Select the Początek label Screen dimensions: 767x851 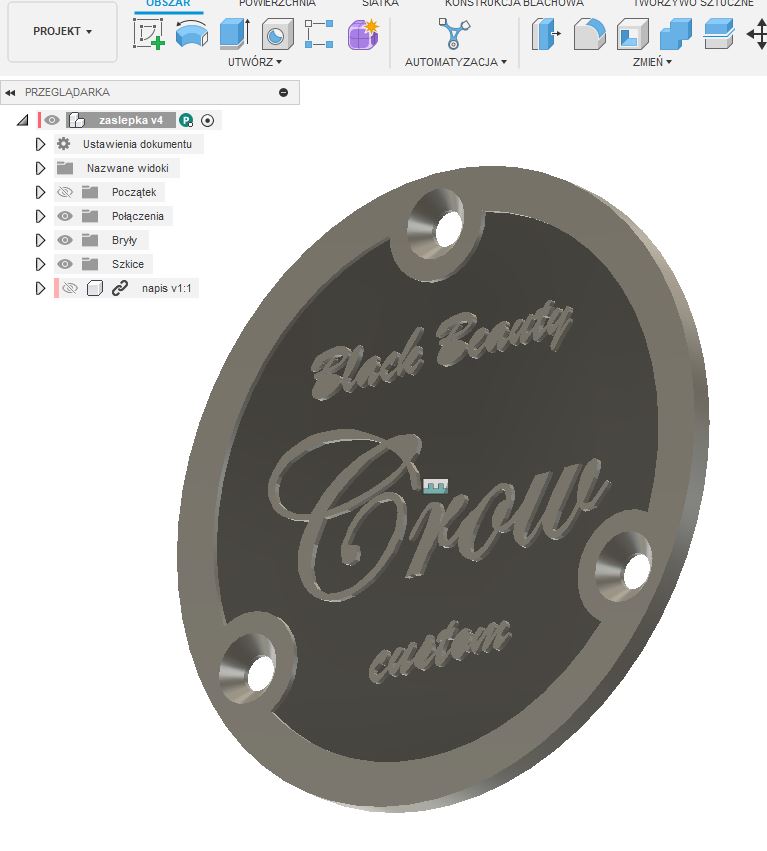point(134,192)
